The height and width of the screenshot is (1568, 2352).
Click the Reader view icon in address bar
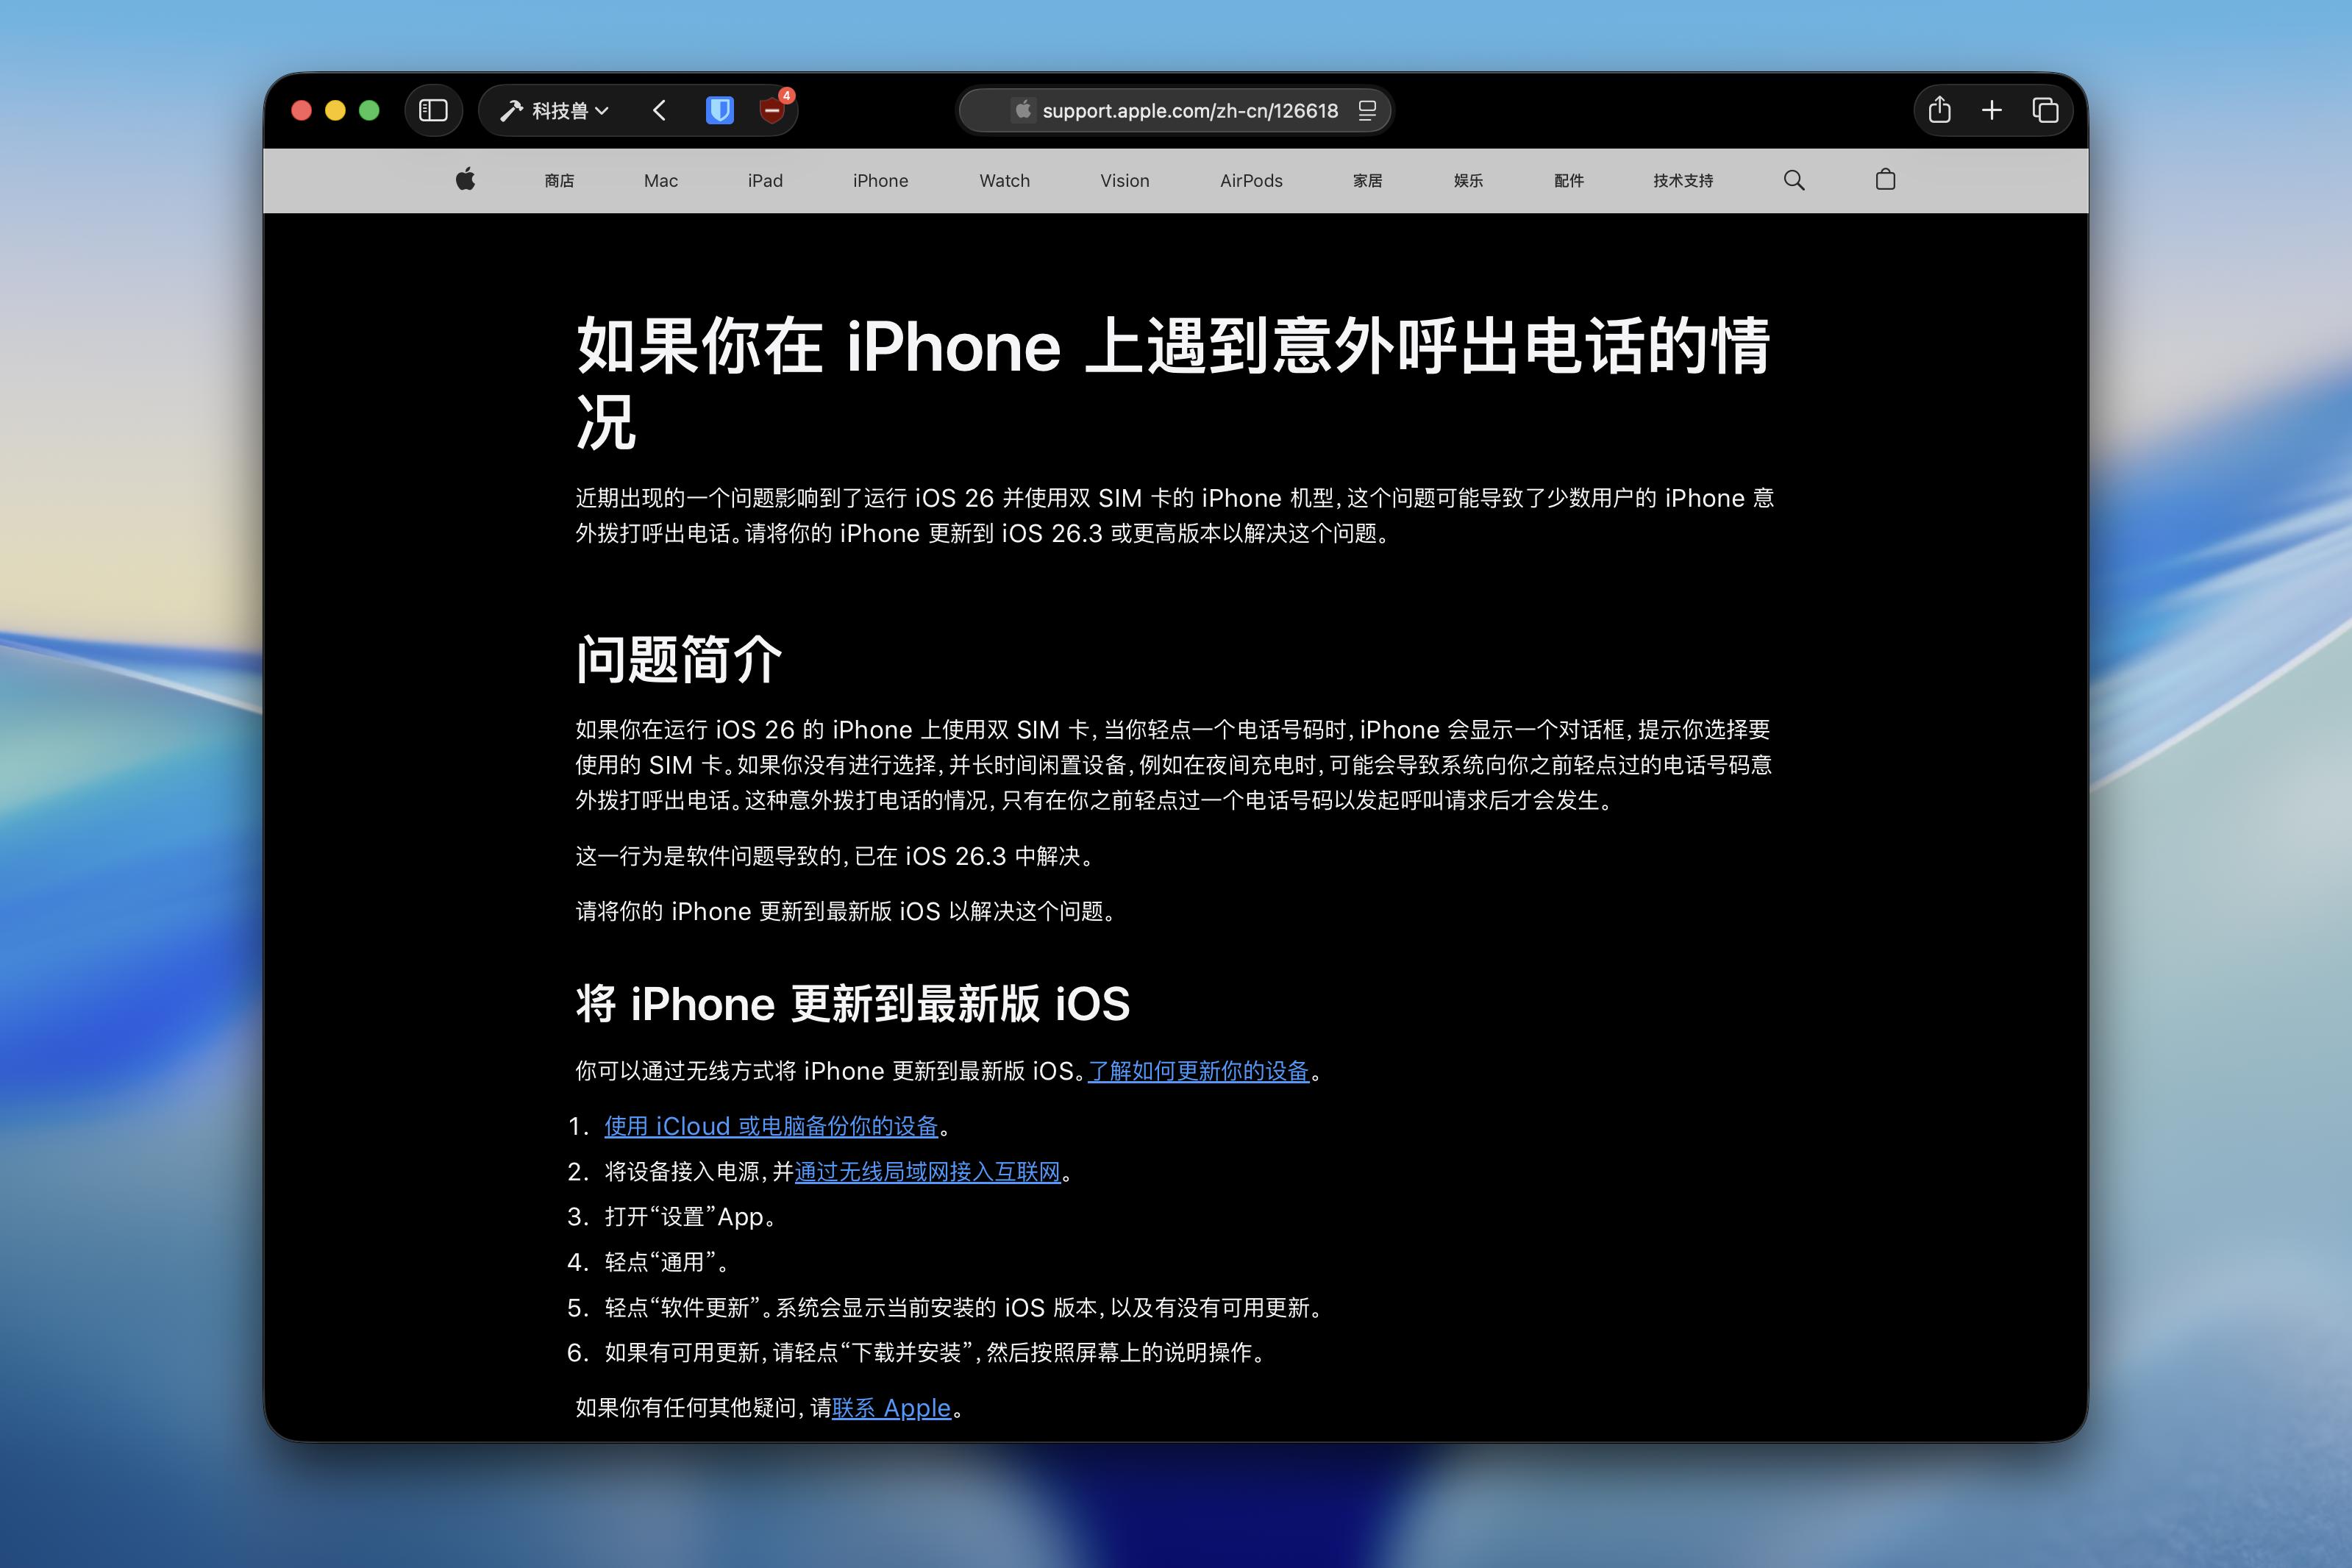point(1367,110)
